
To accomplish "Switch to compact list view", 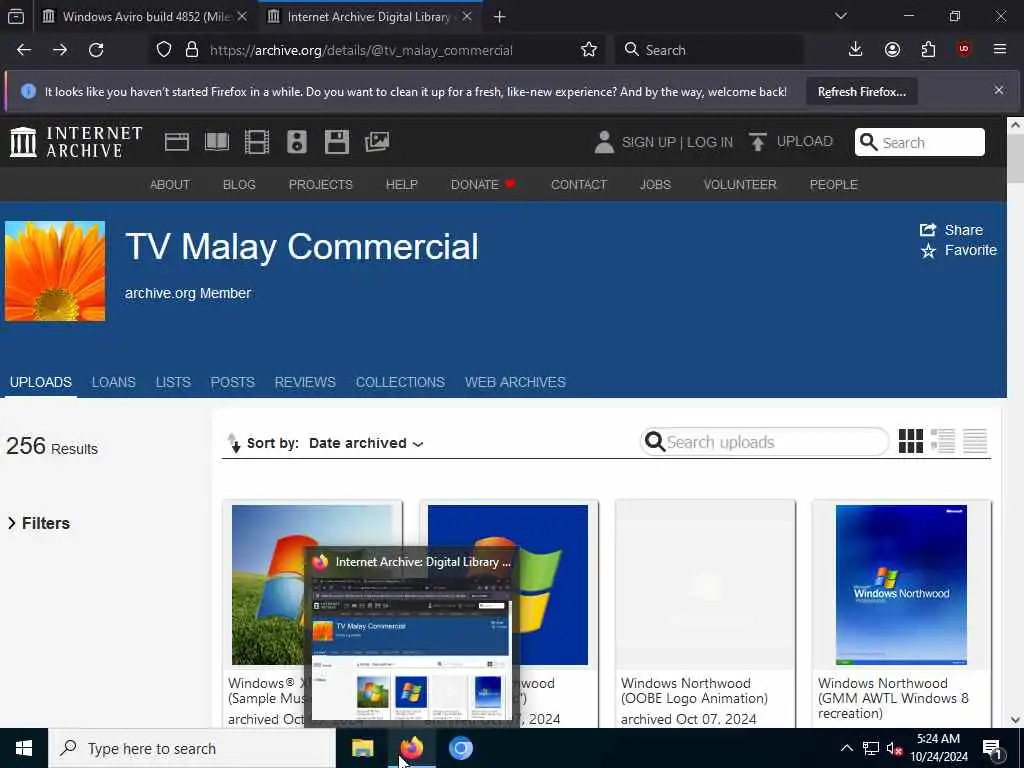I will (x=975, y=441).
